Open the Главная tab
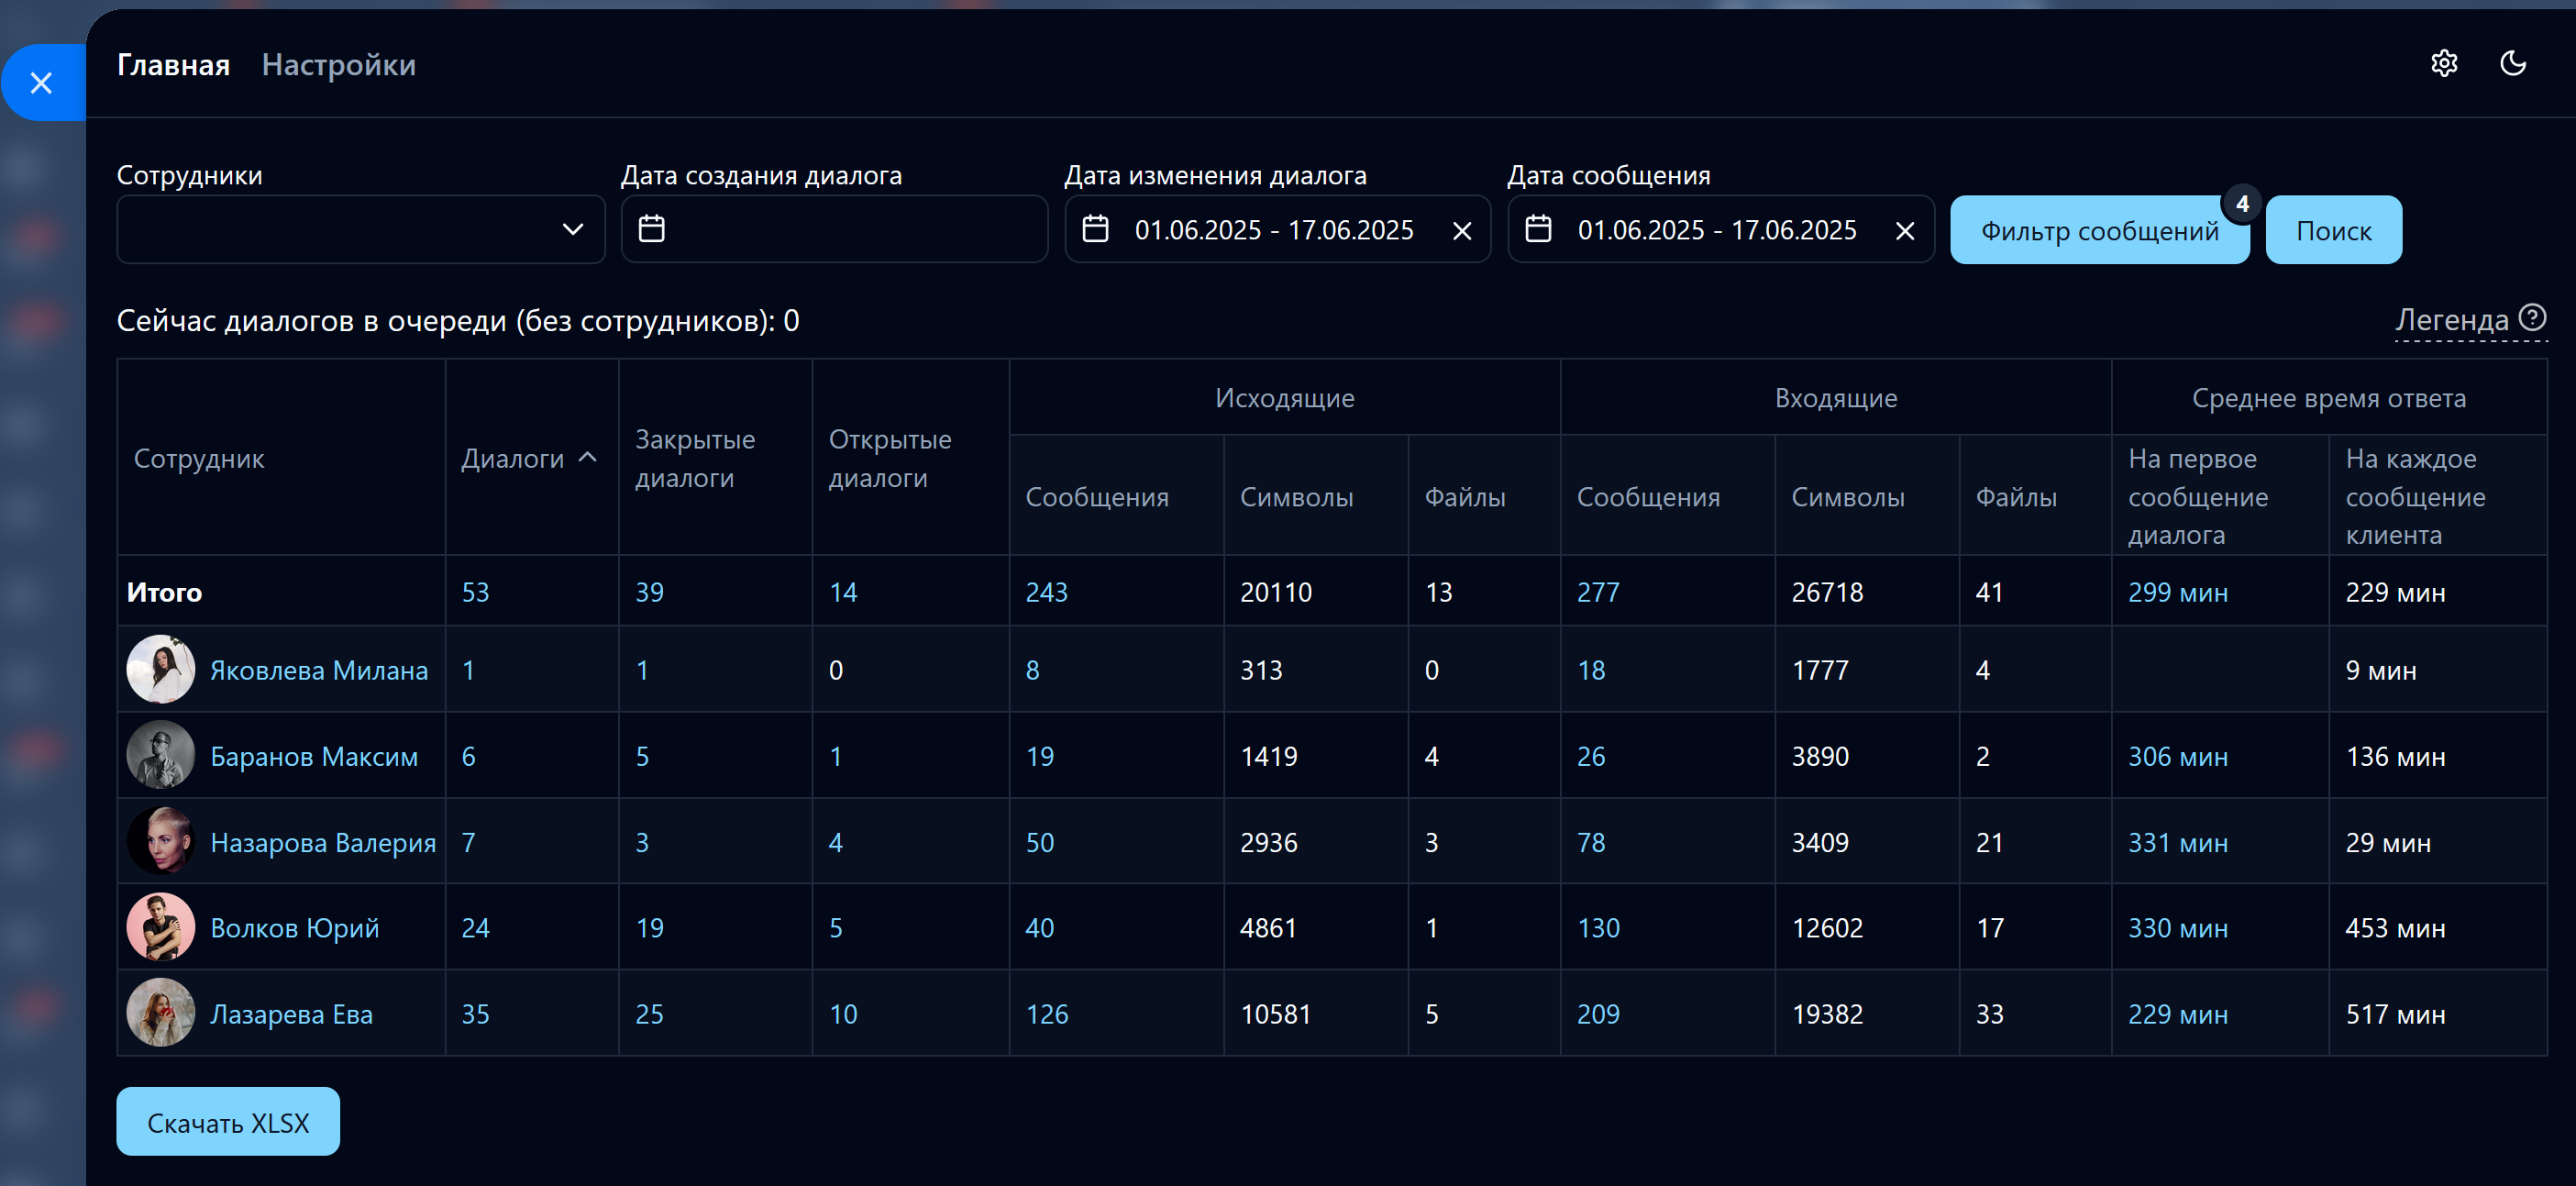Screen dimensions: 2576x1186 coord(173,65)
